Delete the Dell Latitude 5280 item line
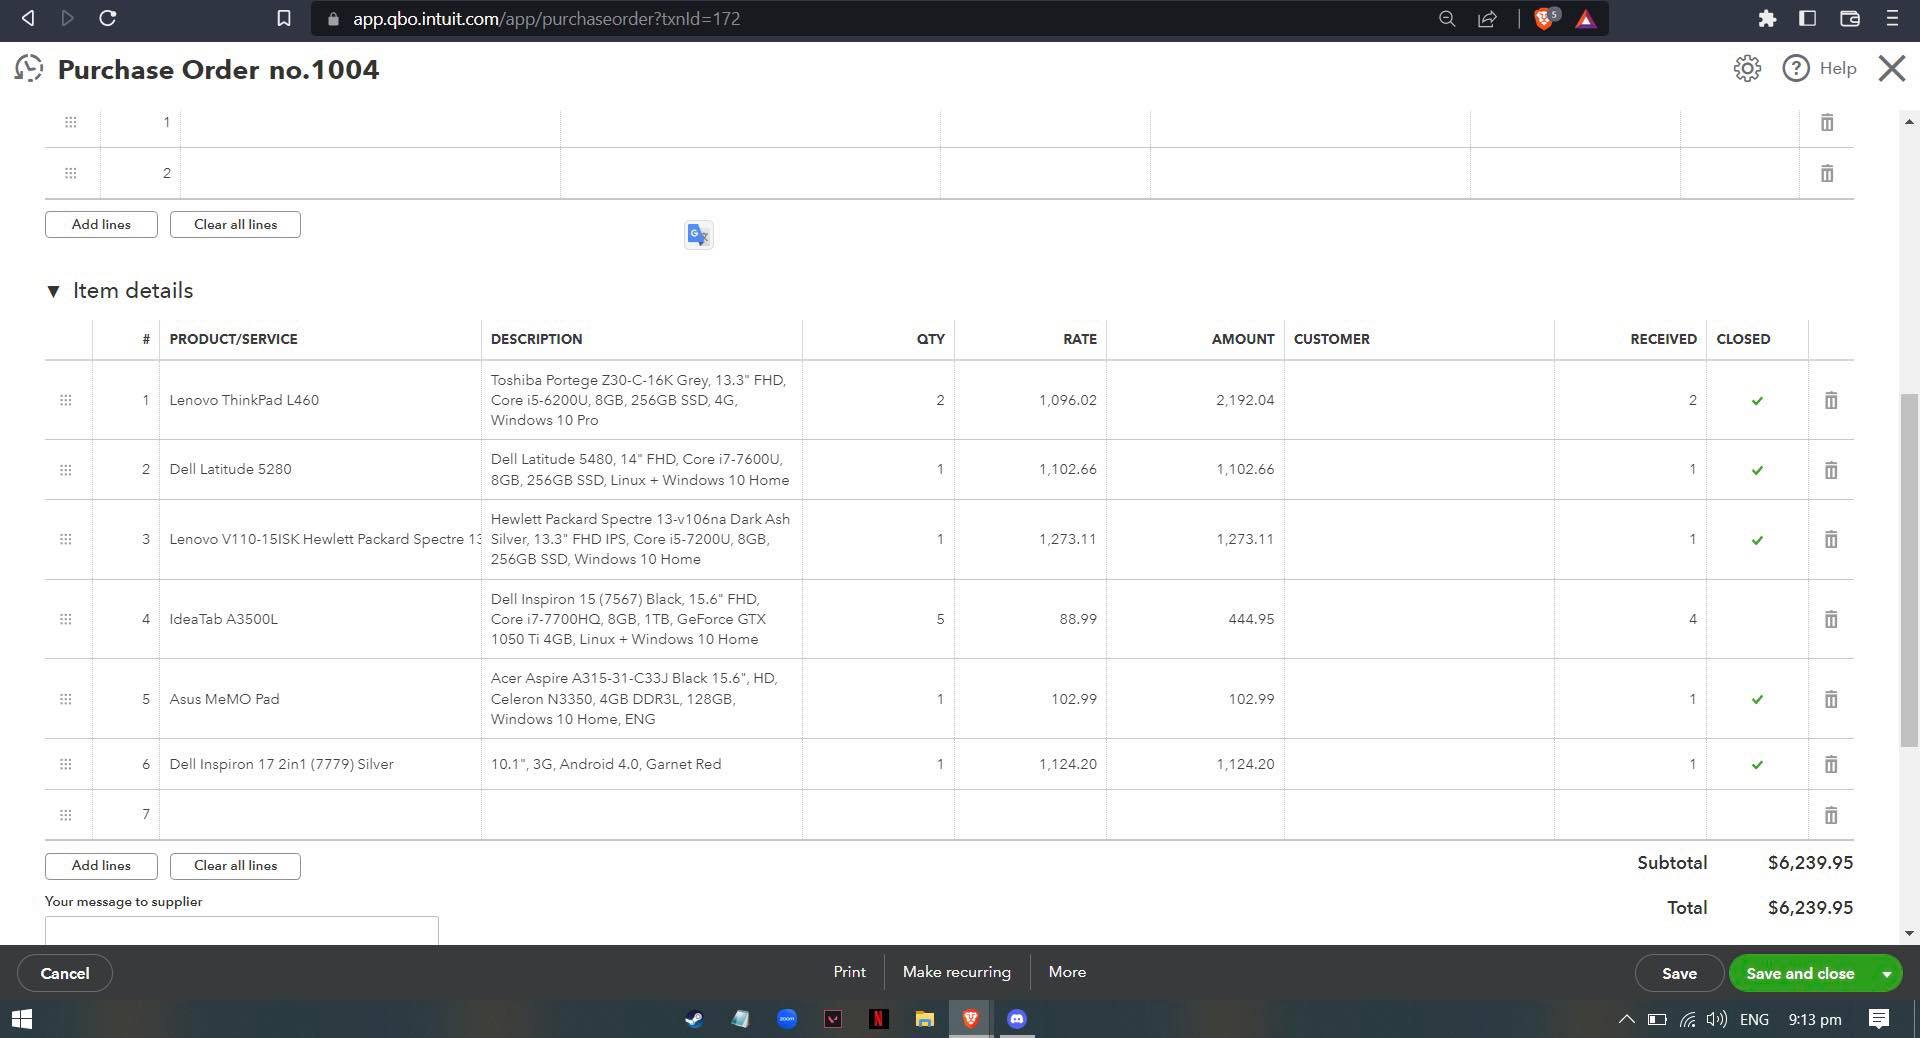Viewport: 1920px width, 1038px height. click(1831, 470)
